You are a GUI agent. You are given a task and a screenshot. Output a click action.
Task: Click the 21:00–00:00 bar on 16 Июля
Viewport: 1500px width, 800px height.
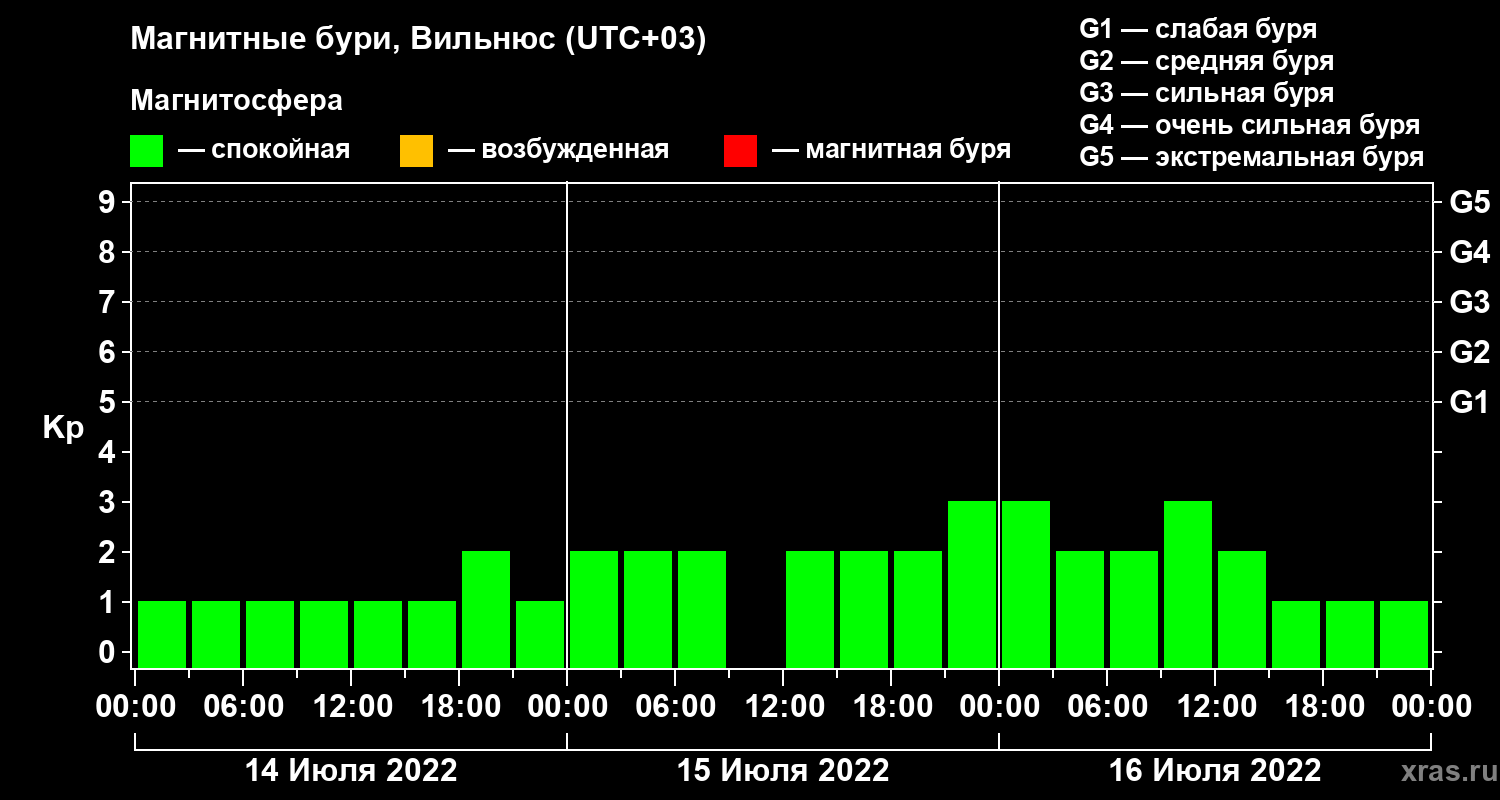coord(1404,634)
